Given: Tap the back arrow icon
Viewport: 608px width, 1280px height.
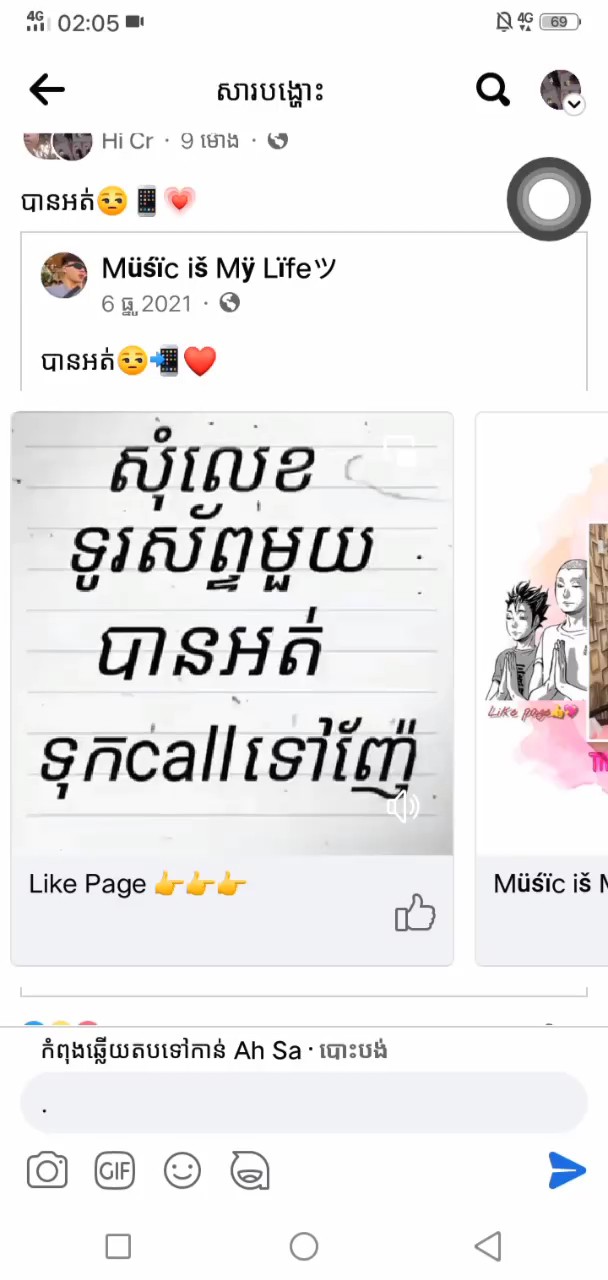Looking at the screenshot, I should point(47,90).
